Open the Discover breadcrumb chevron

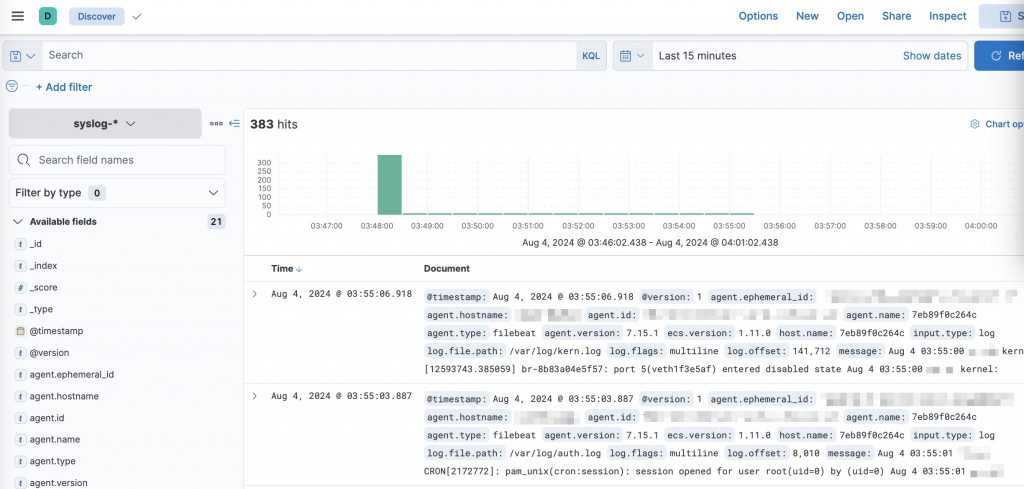click(136, 16)
